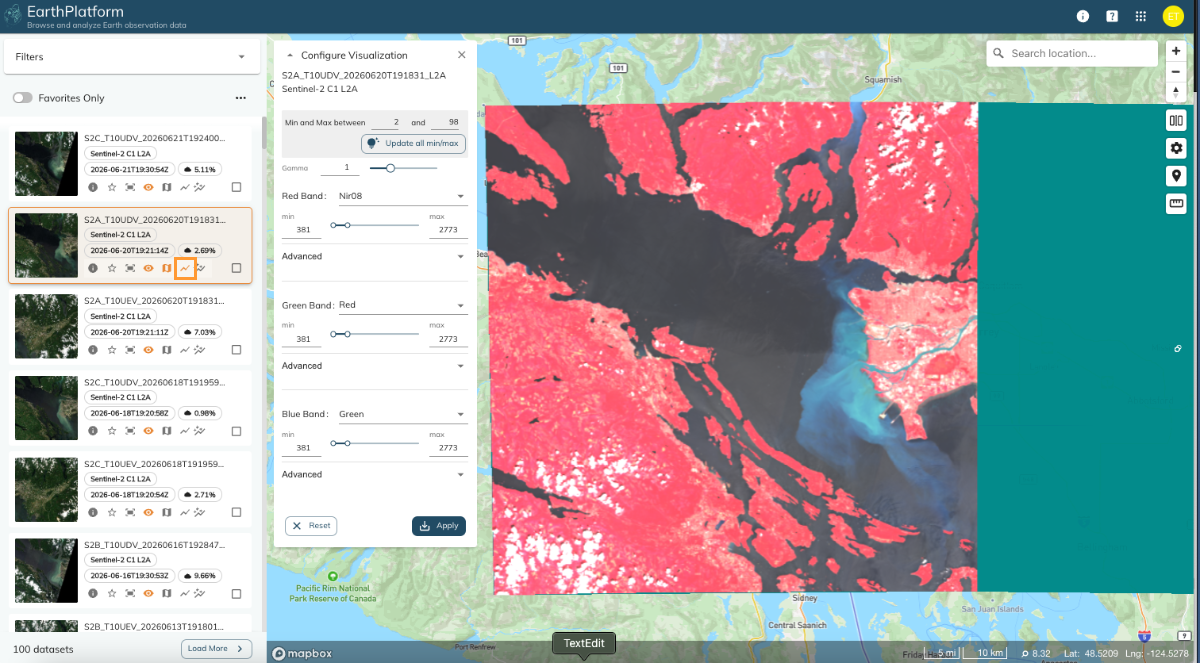1200x663 pixels.
Task: Check the S2C_T10UDV_20260621T192400 dataset checkbox
Action: tap(236, 186)
